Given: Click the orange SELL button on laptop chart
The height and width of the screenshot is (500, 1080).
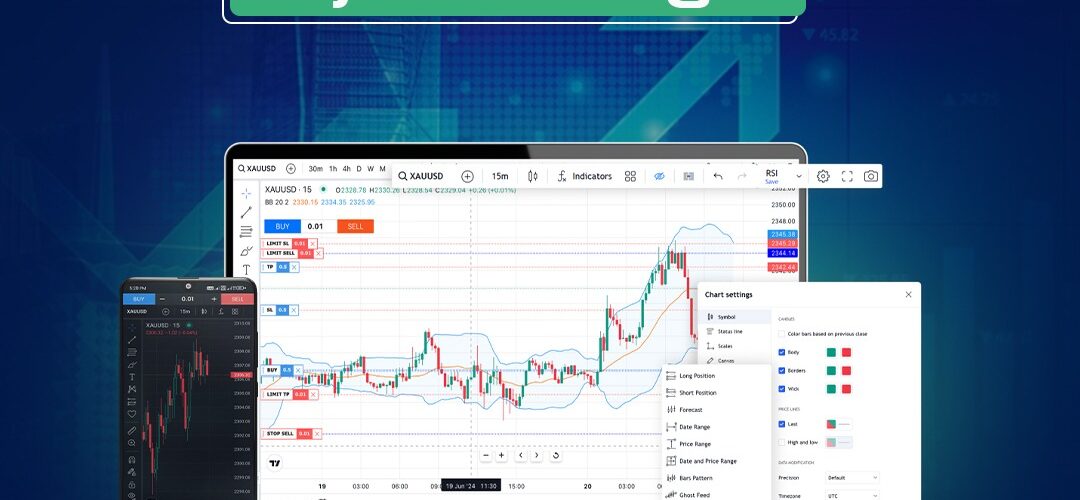Looking at the screenshot, I should coord(355,226).
